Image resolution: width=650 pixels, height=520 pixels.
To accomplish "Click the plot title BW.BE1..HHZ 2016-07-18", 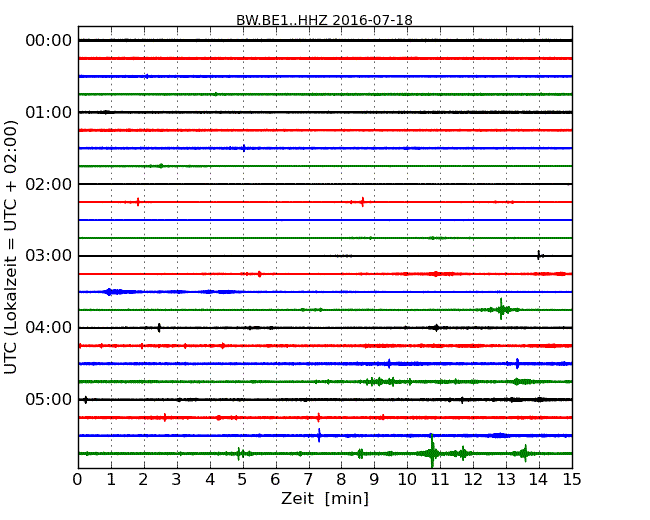I will (324, 20).
